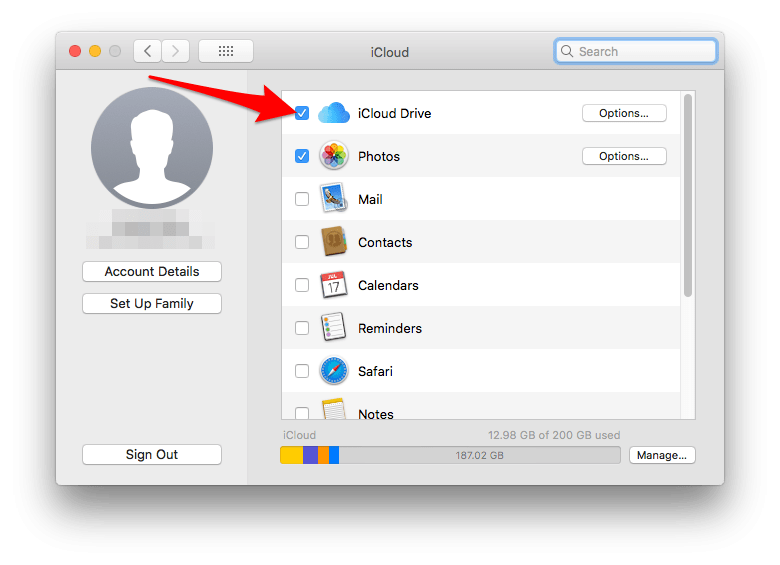This screenshot has width=780, height=565.
Task: Click the 187.02 GB free storage area
Action: (x=480, y=455)
